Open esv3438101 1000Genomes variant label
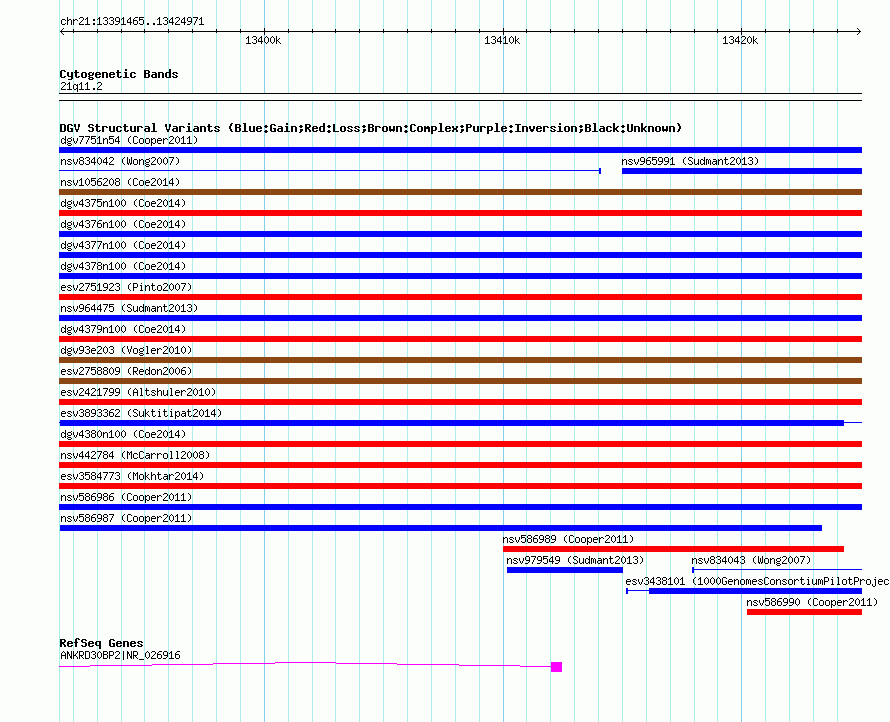Image resolution: width=890 pixels, height=722 pixels. 757,581
